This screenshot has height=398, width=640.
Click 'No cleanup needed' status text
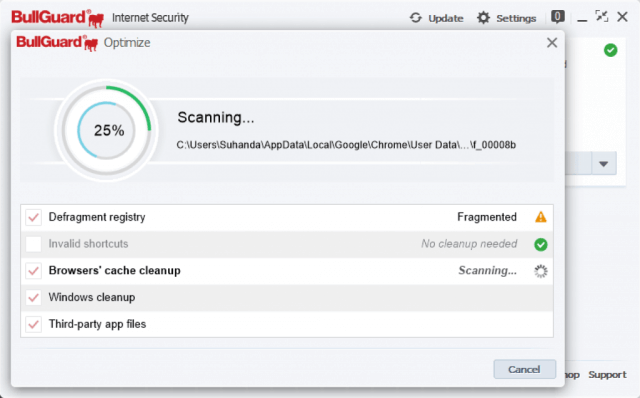[469, 244]
